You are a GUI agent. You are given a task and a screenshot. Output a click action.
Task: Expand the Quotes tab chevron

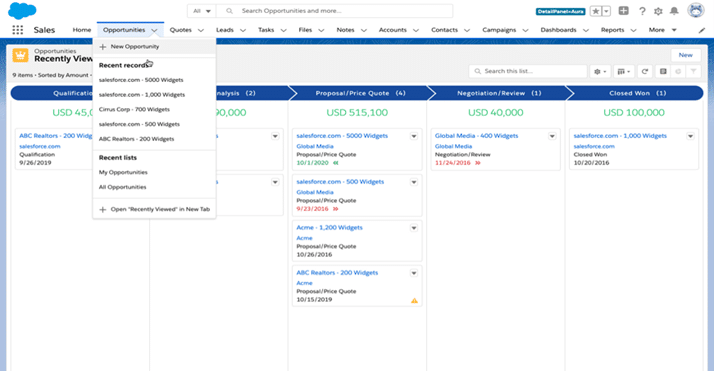[x=201, y=30]
